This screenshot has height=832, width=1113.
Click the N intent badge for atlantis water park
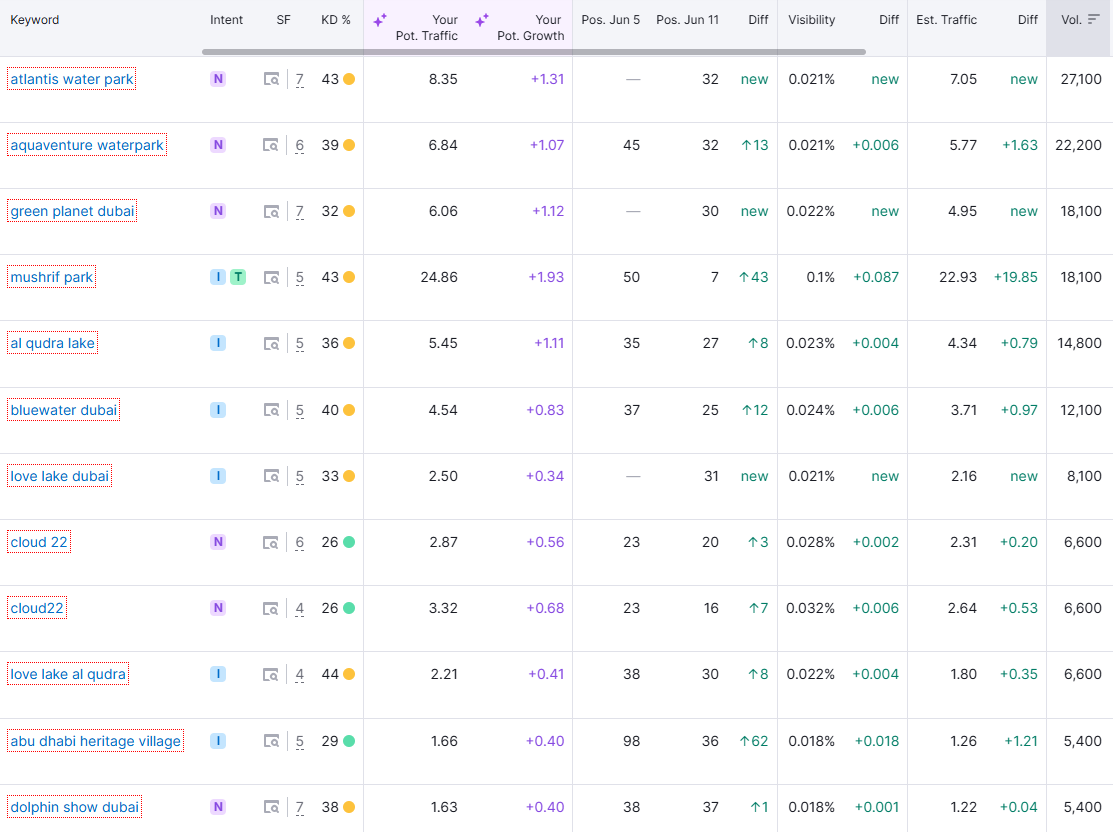[218, 79]
